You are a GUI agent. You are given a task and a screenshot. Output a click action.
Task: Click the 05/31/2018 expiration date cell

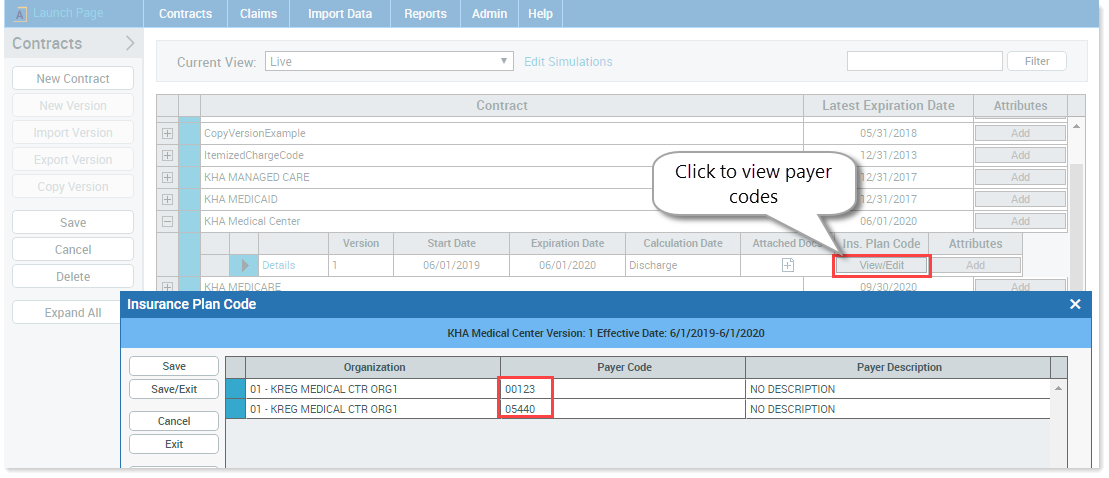coord(888,133)
